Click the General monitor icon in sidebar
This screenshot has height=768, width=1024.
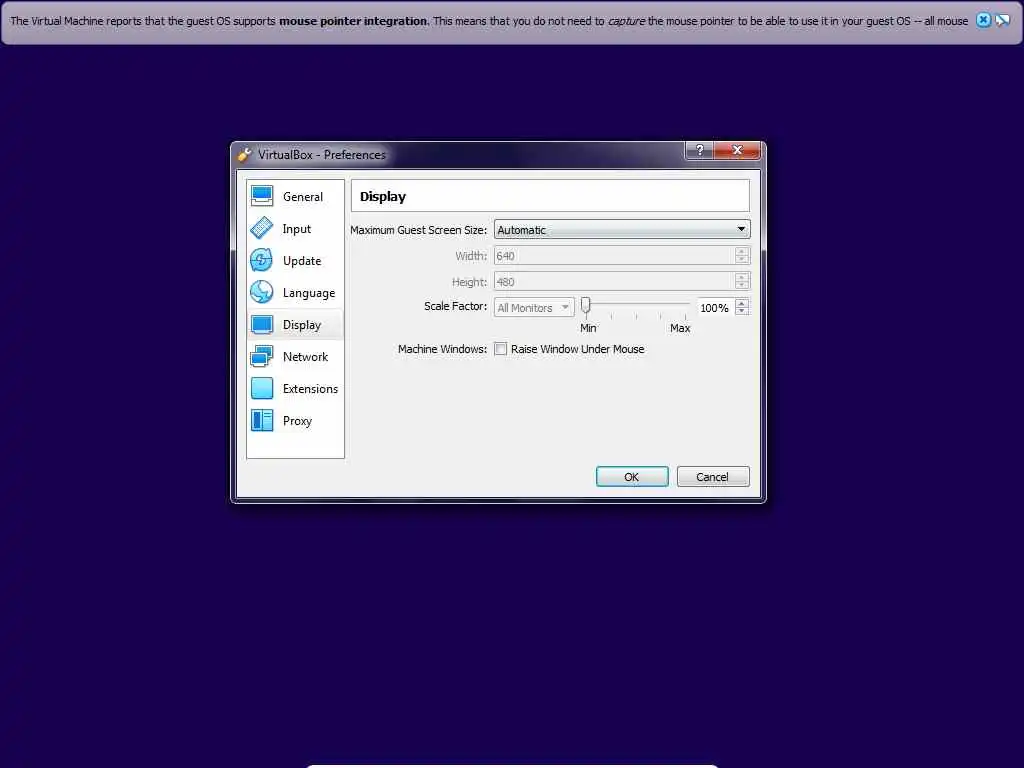262,196
